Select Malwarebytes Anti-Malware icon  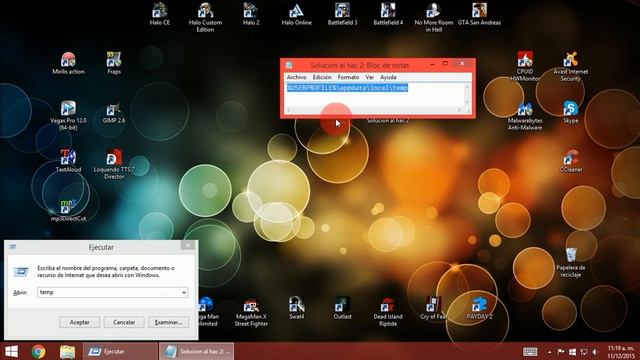pyautogui.click(x=525, y=115)
